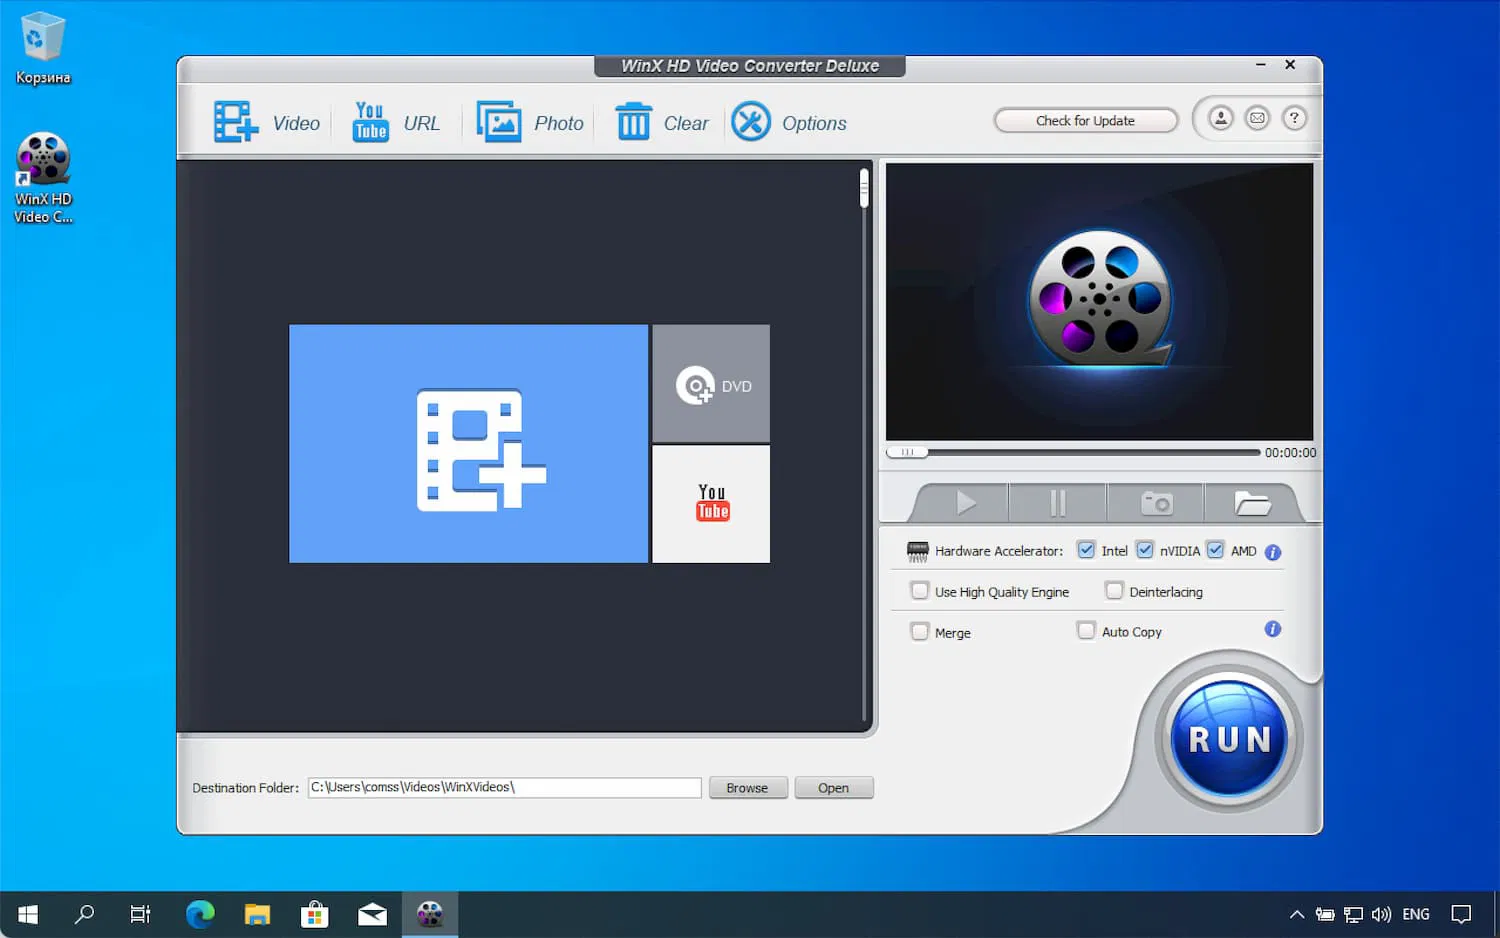Disable Intel hardware acceleration

[x=1086, y=550]
